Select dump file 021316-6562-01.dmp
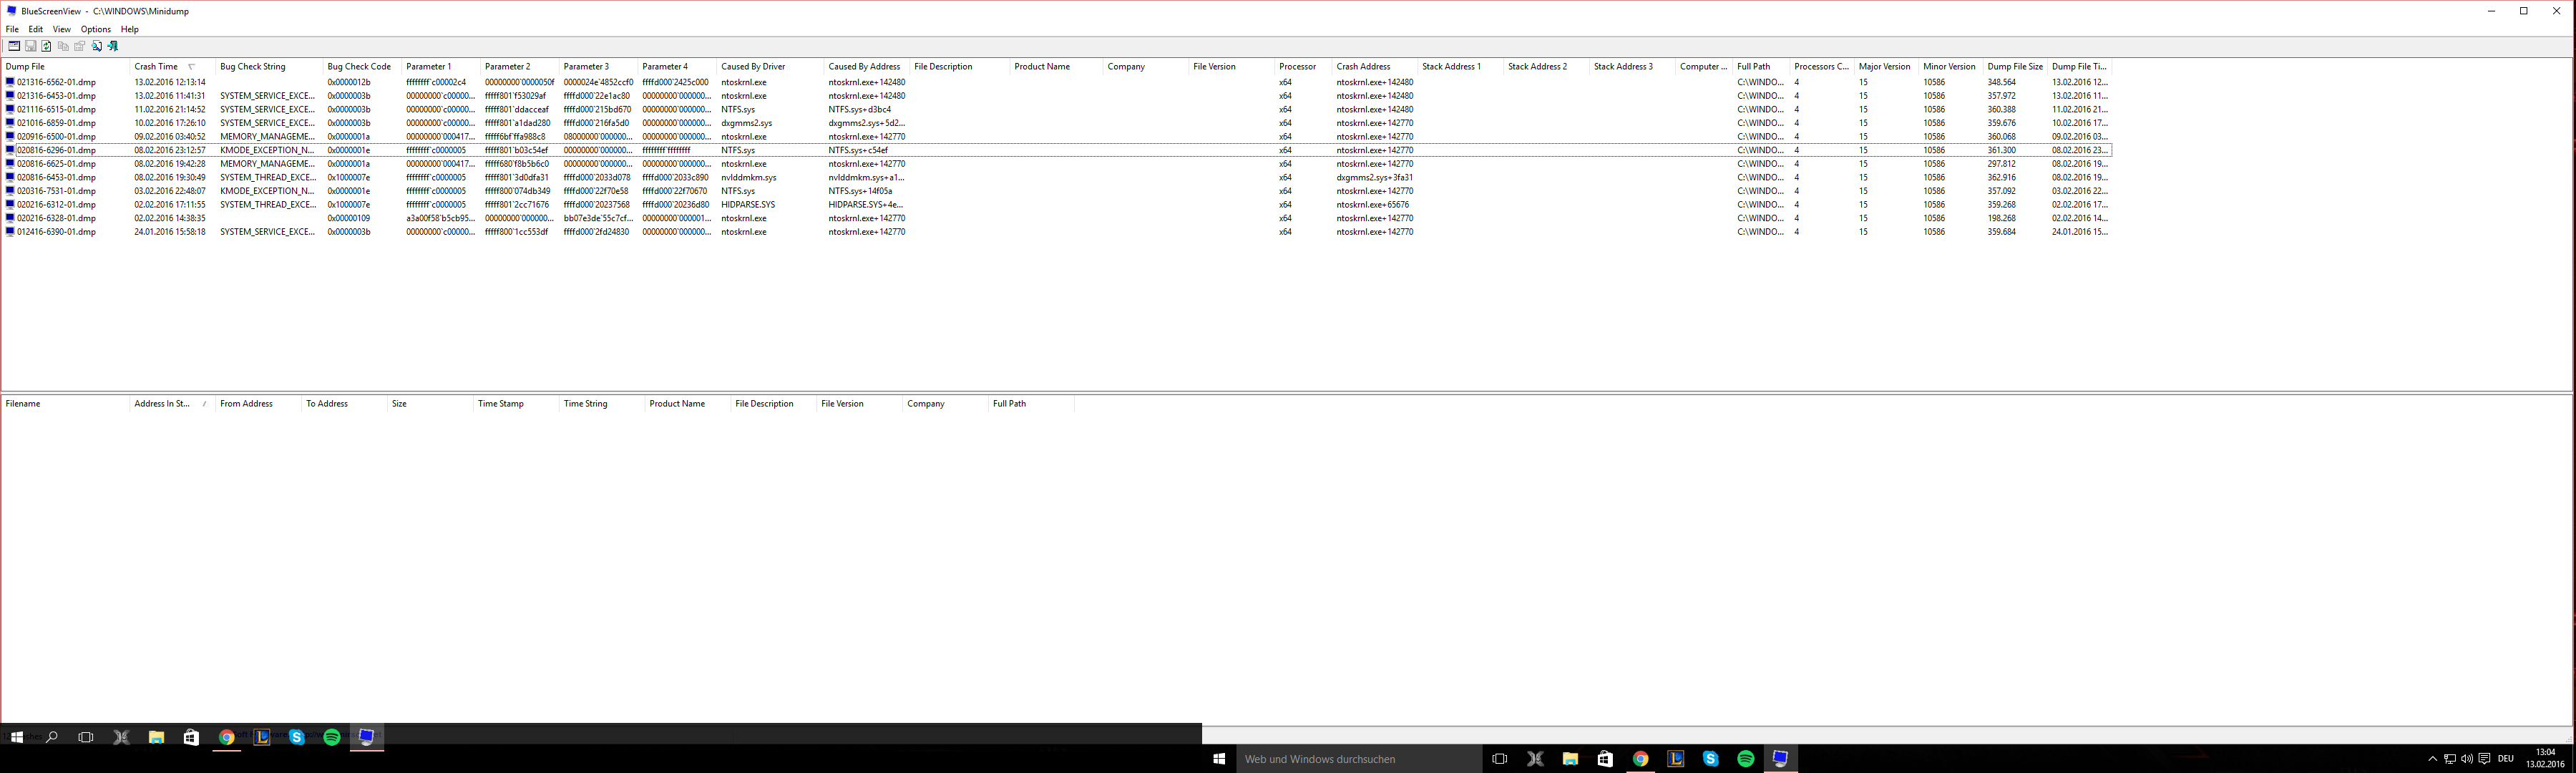This screenshot has width=2576, height=773. [x=56, y=82]
